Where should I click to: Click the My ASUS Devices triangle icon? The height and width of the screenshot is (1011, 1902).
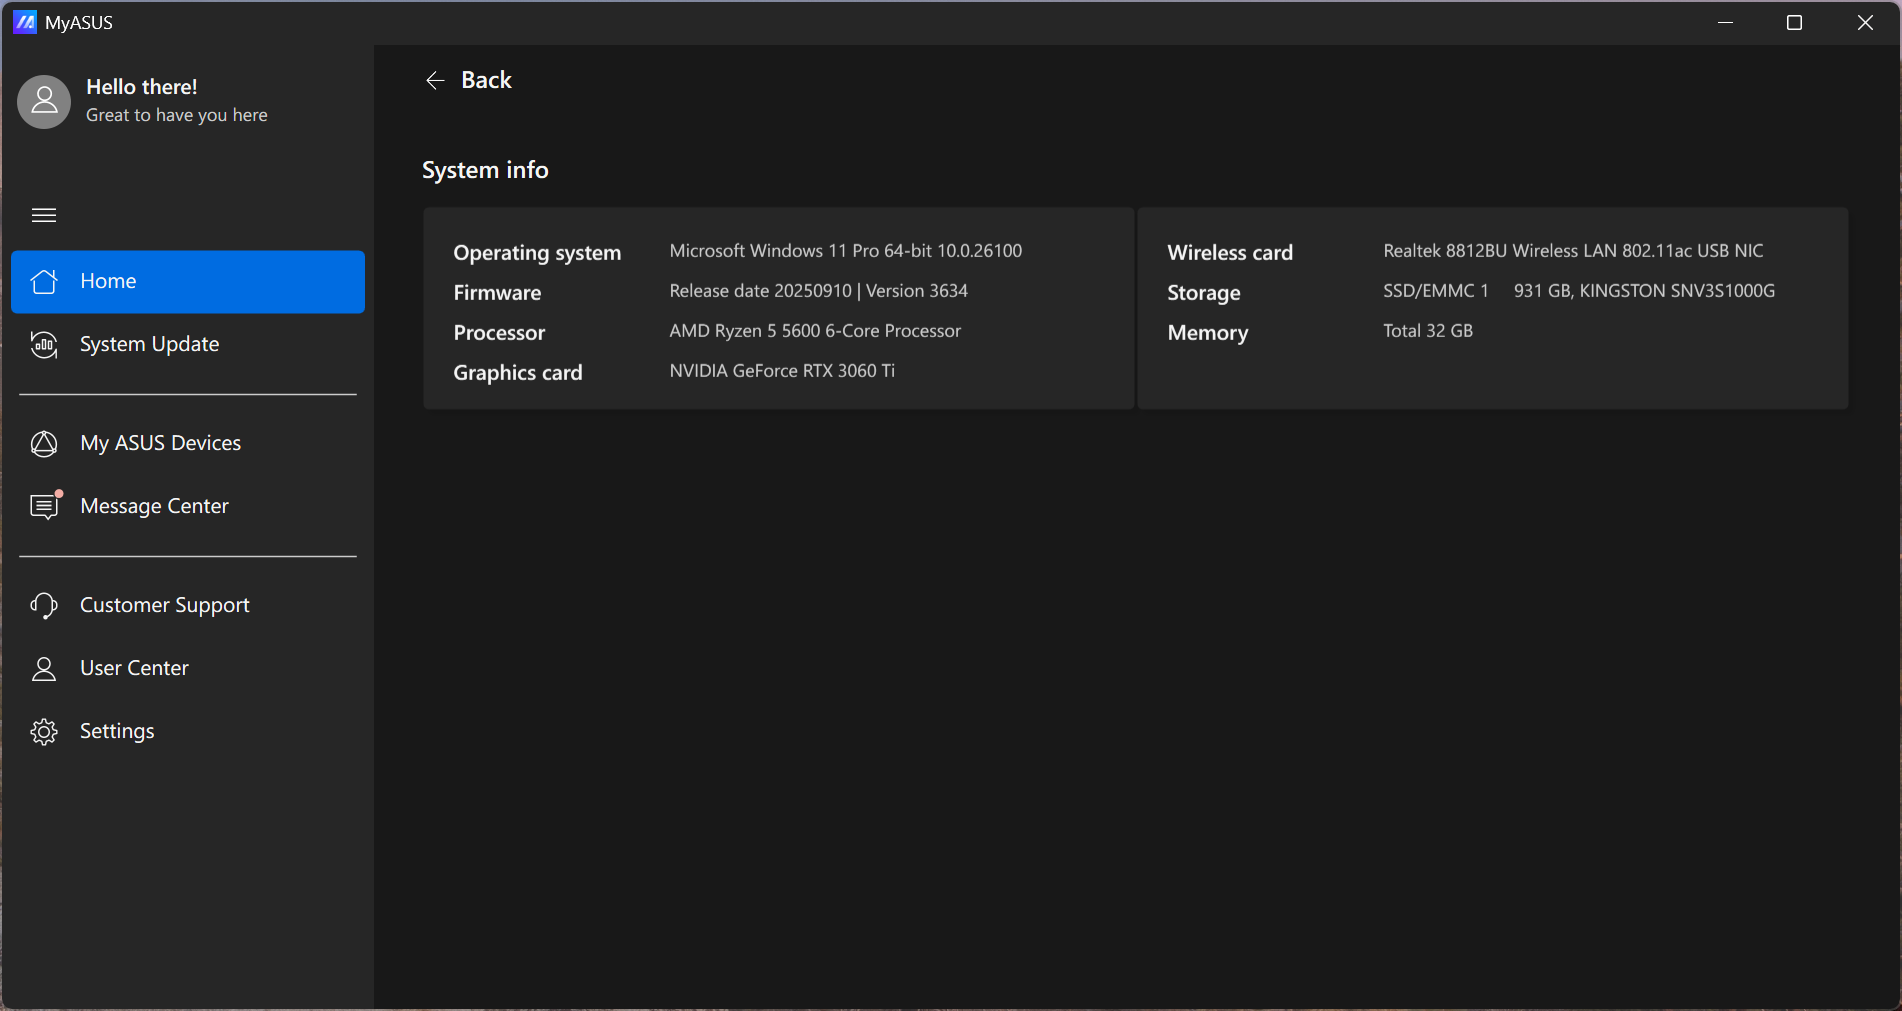point(44,443)
